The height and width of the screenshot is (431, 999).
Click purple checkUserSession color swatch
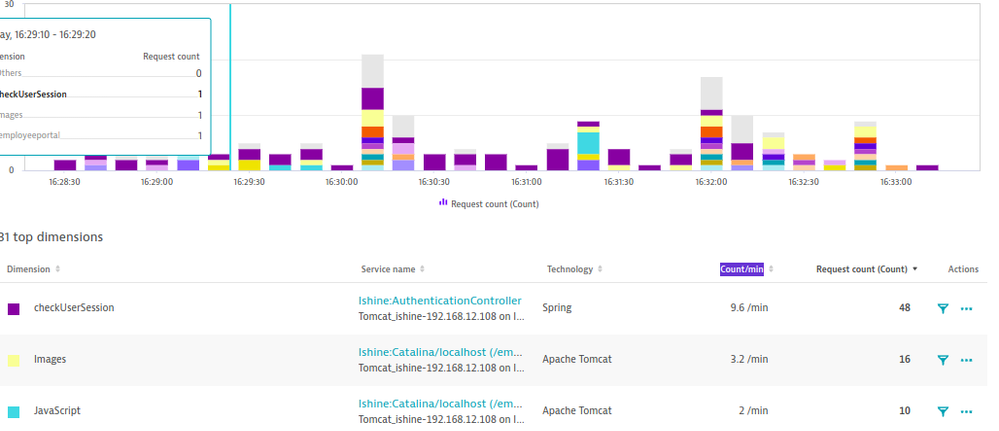tap(13, 309)
